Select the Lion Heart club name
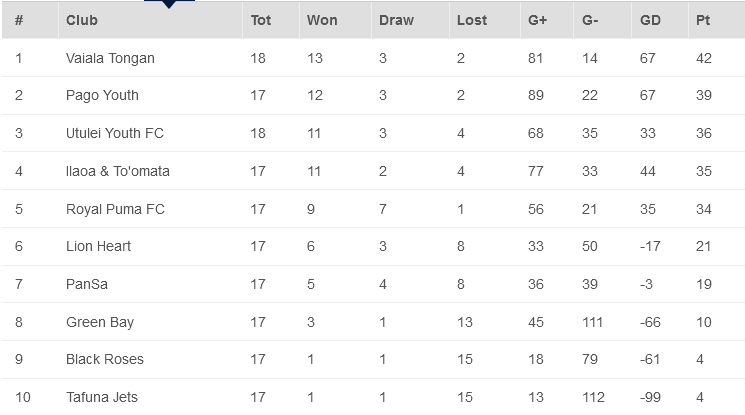The width and height of the screenshot is (745, 415). 98,246
